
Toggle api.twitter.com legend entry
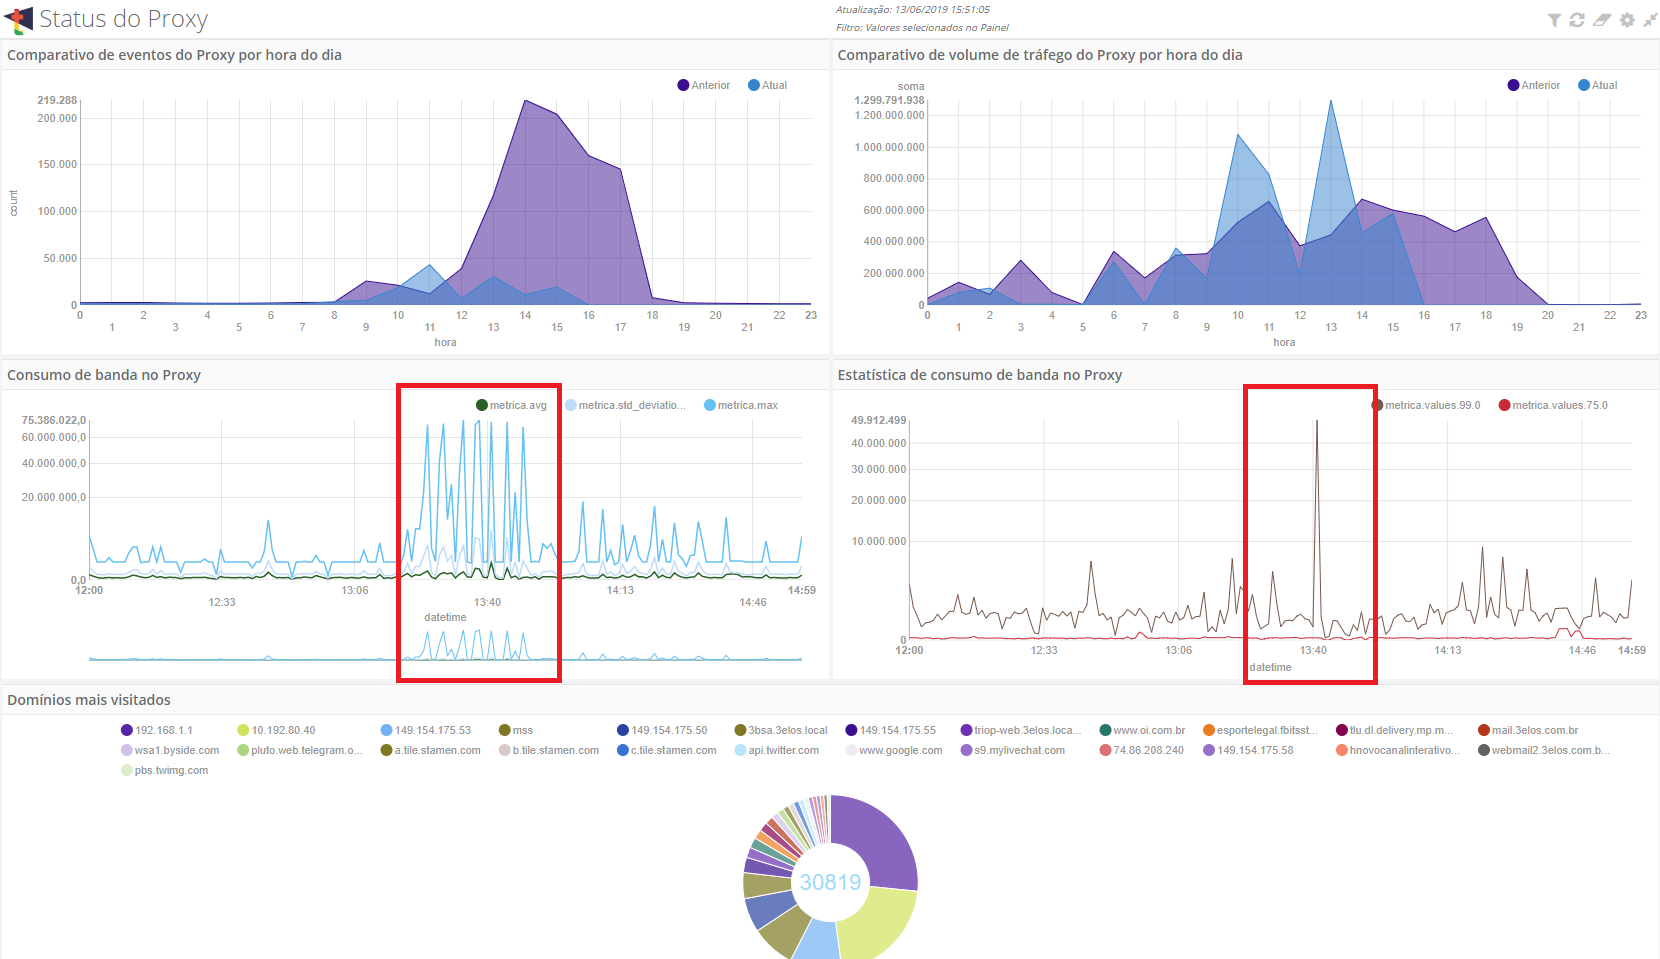pyautogui.click(x=777, y=750)
